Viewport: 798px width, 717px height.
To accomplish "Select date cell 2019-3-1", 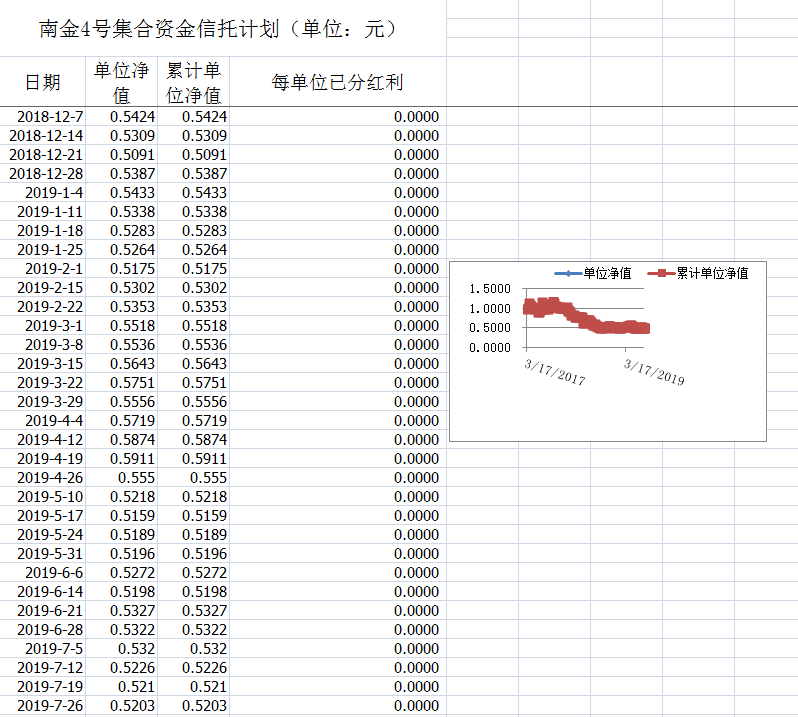I will point(43,326).
